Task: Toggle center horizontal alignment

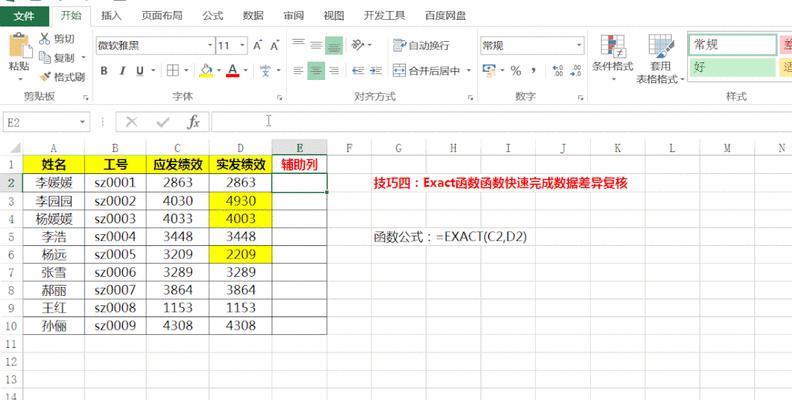Action: point(316,71)
